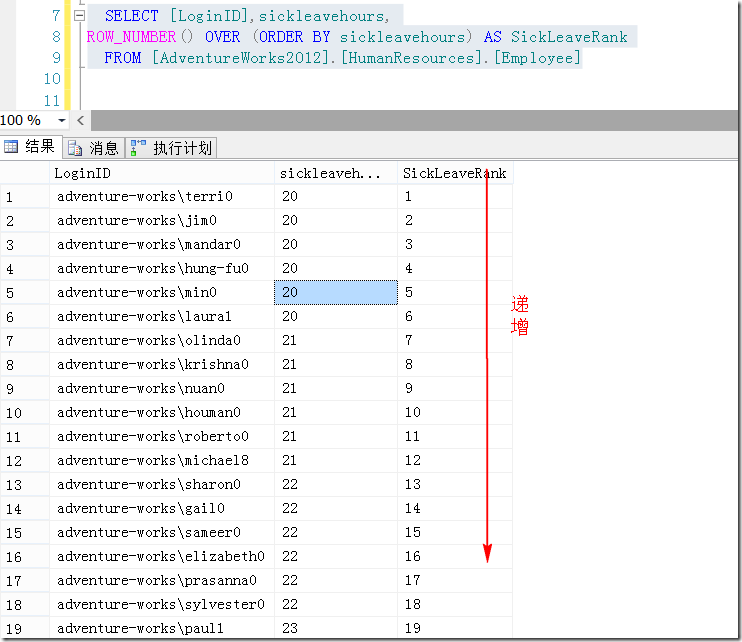This screenshot has width=742, height=642.
Task: Collapse the SELECT statement code block
Action: (x=79, y=16)
